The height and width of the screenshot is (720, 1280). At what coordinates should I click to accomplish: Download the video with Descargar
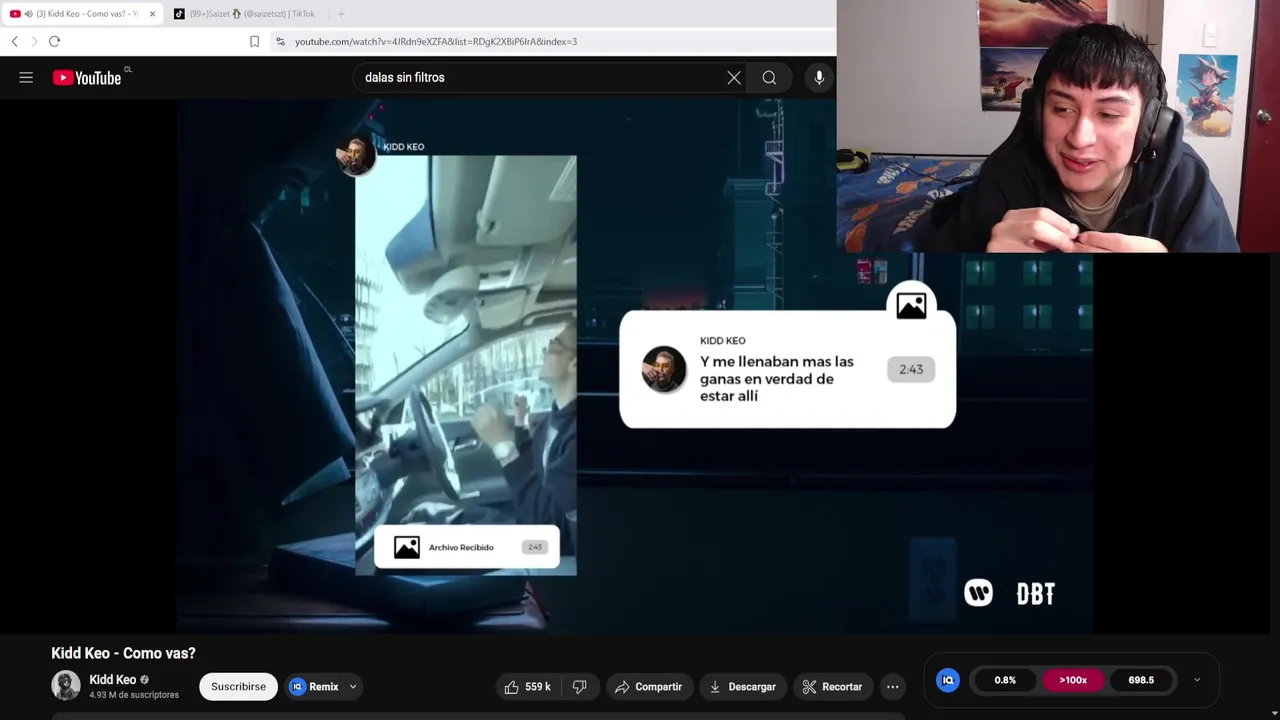(743, 687)
